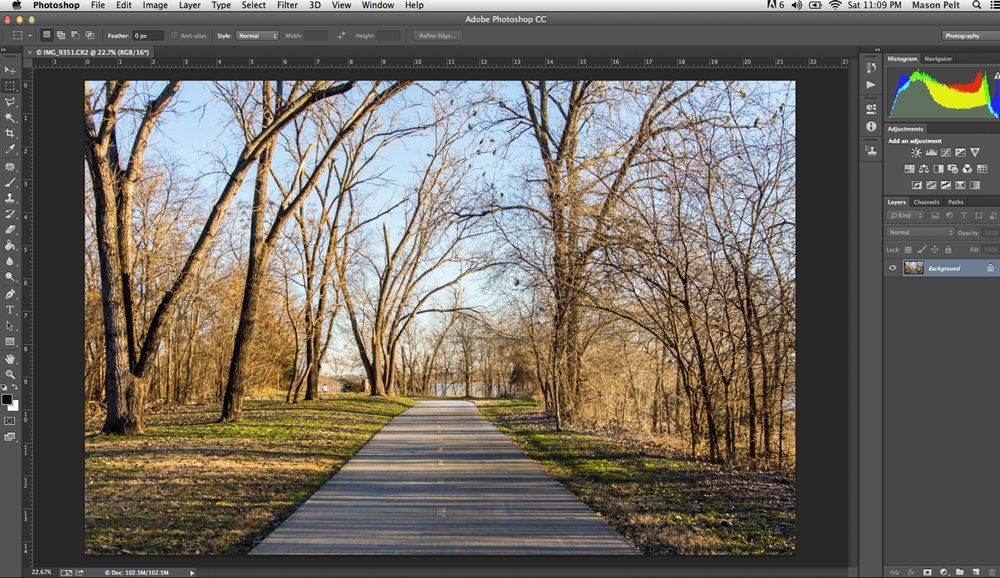Expand the layer blend mode Normal dropdown

pyautogui.click(x=921, y=232)
